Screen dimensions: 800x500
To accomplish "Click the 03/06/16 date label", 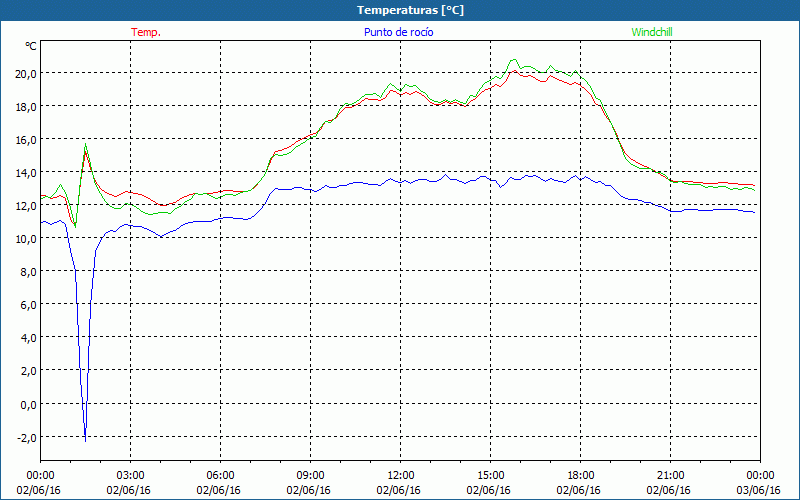I will (758, 490).
